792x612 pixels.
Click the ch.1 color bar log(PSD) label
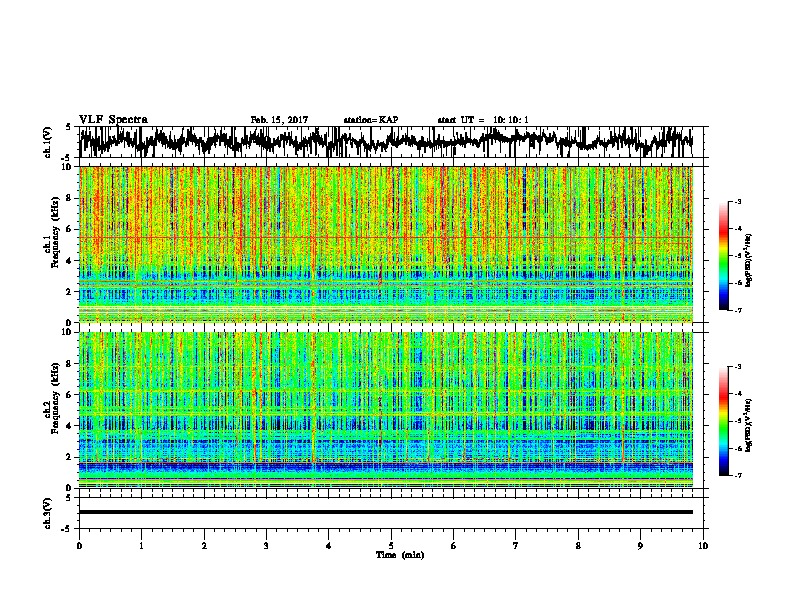pos(748,260)
